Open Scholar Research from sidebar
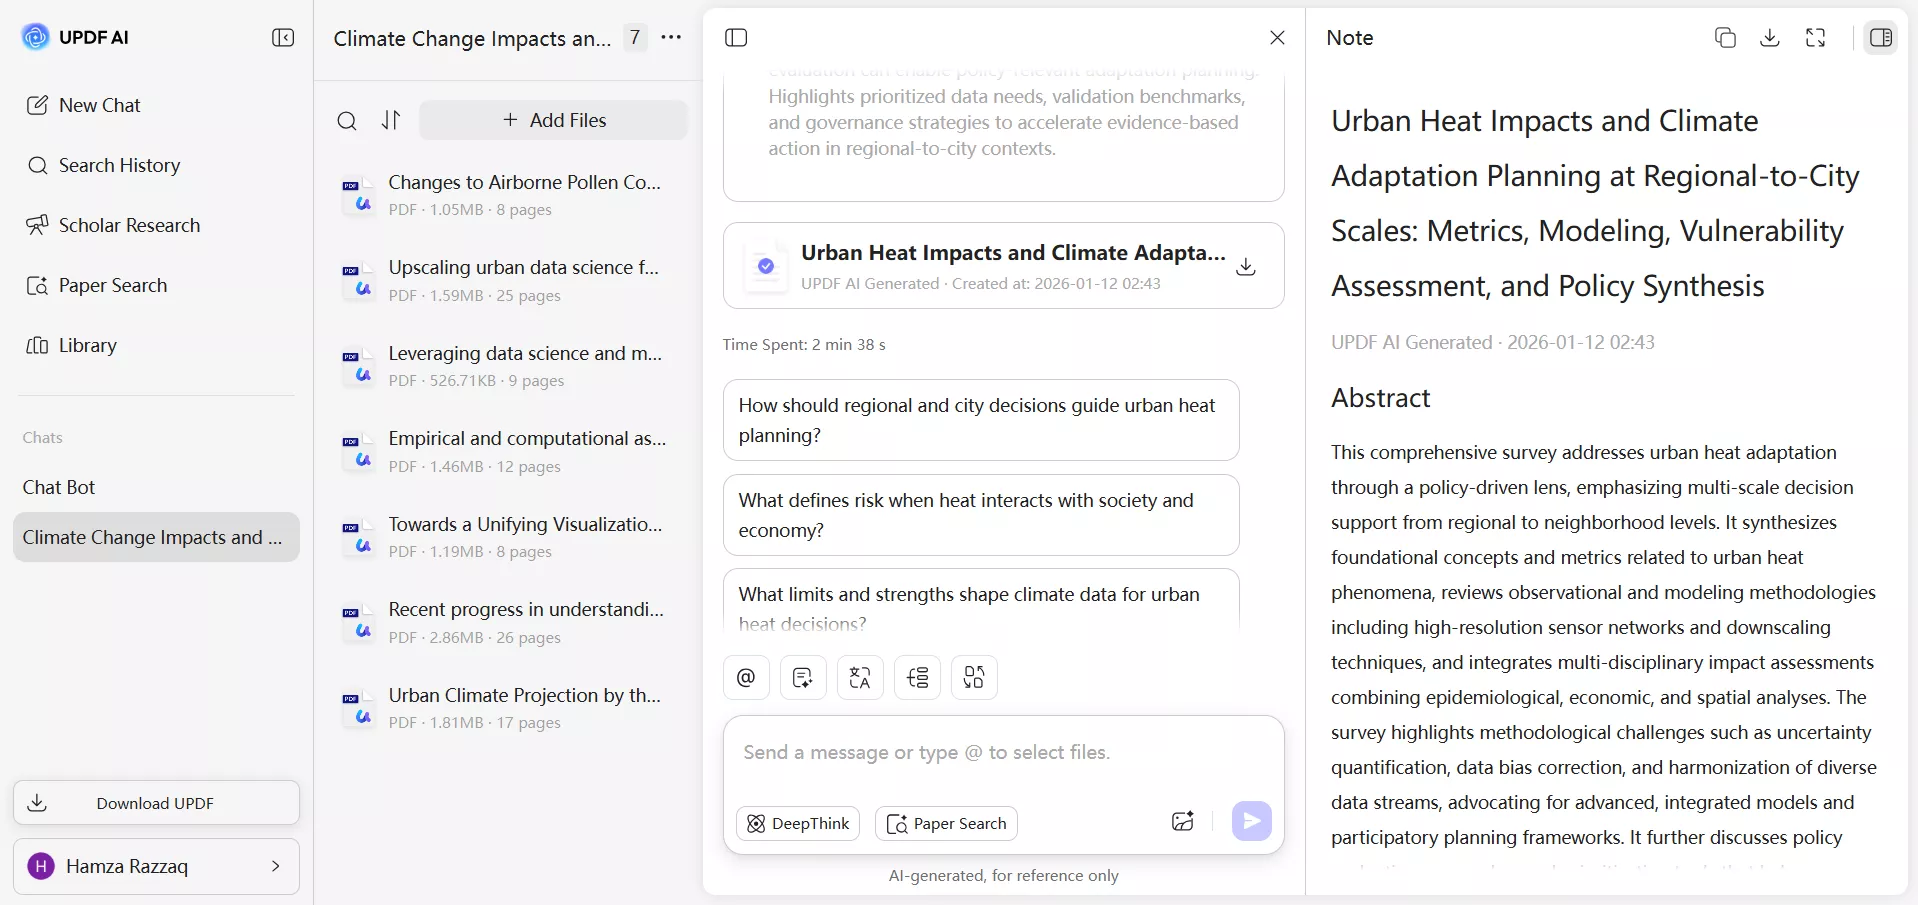This screenshot has width=1918, height=905. [128, 226]
